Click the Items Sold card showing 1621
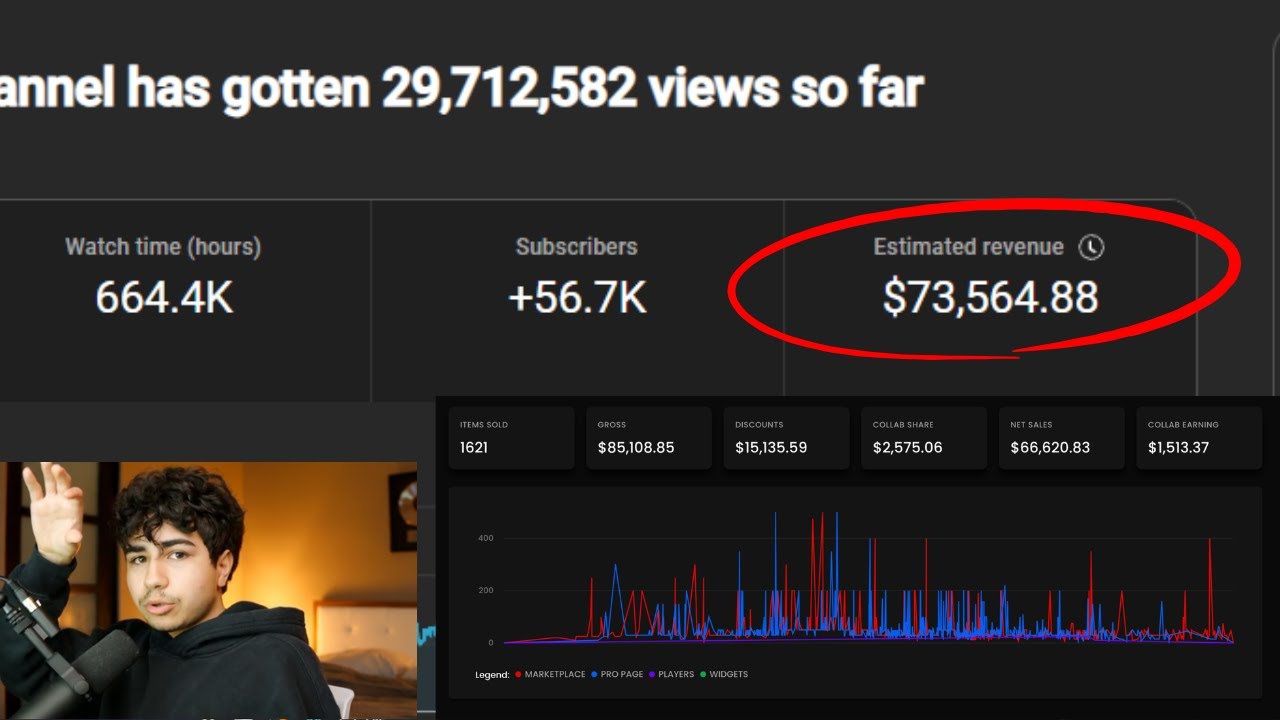 pyautogui.click(x=511, y=438)
